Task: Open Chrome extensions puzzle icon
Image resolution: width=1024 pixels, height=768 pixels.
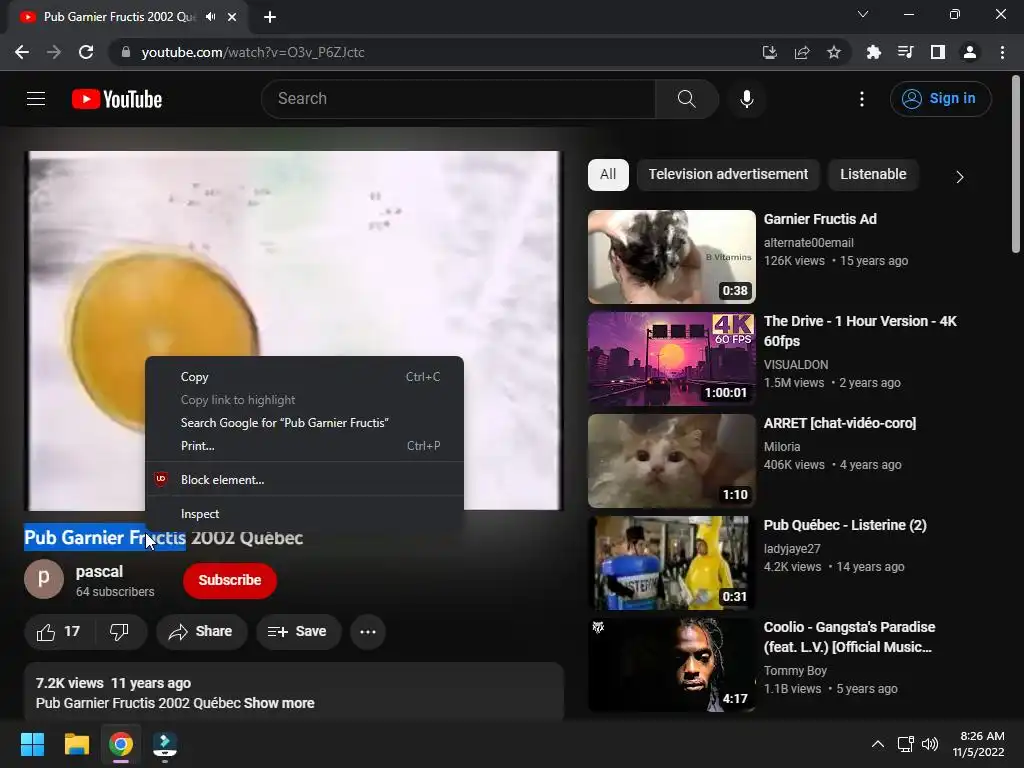Action: point(873,52)
